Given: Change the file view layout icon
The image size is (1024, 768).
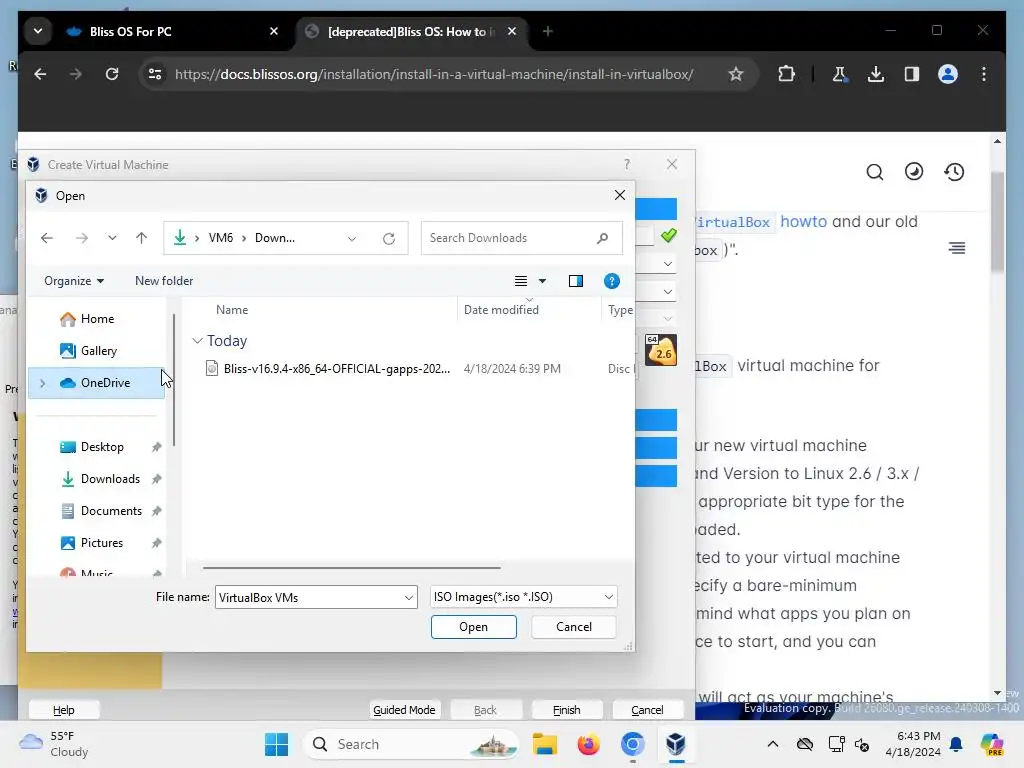Looking at the screenshot, I should [520, 281].
